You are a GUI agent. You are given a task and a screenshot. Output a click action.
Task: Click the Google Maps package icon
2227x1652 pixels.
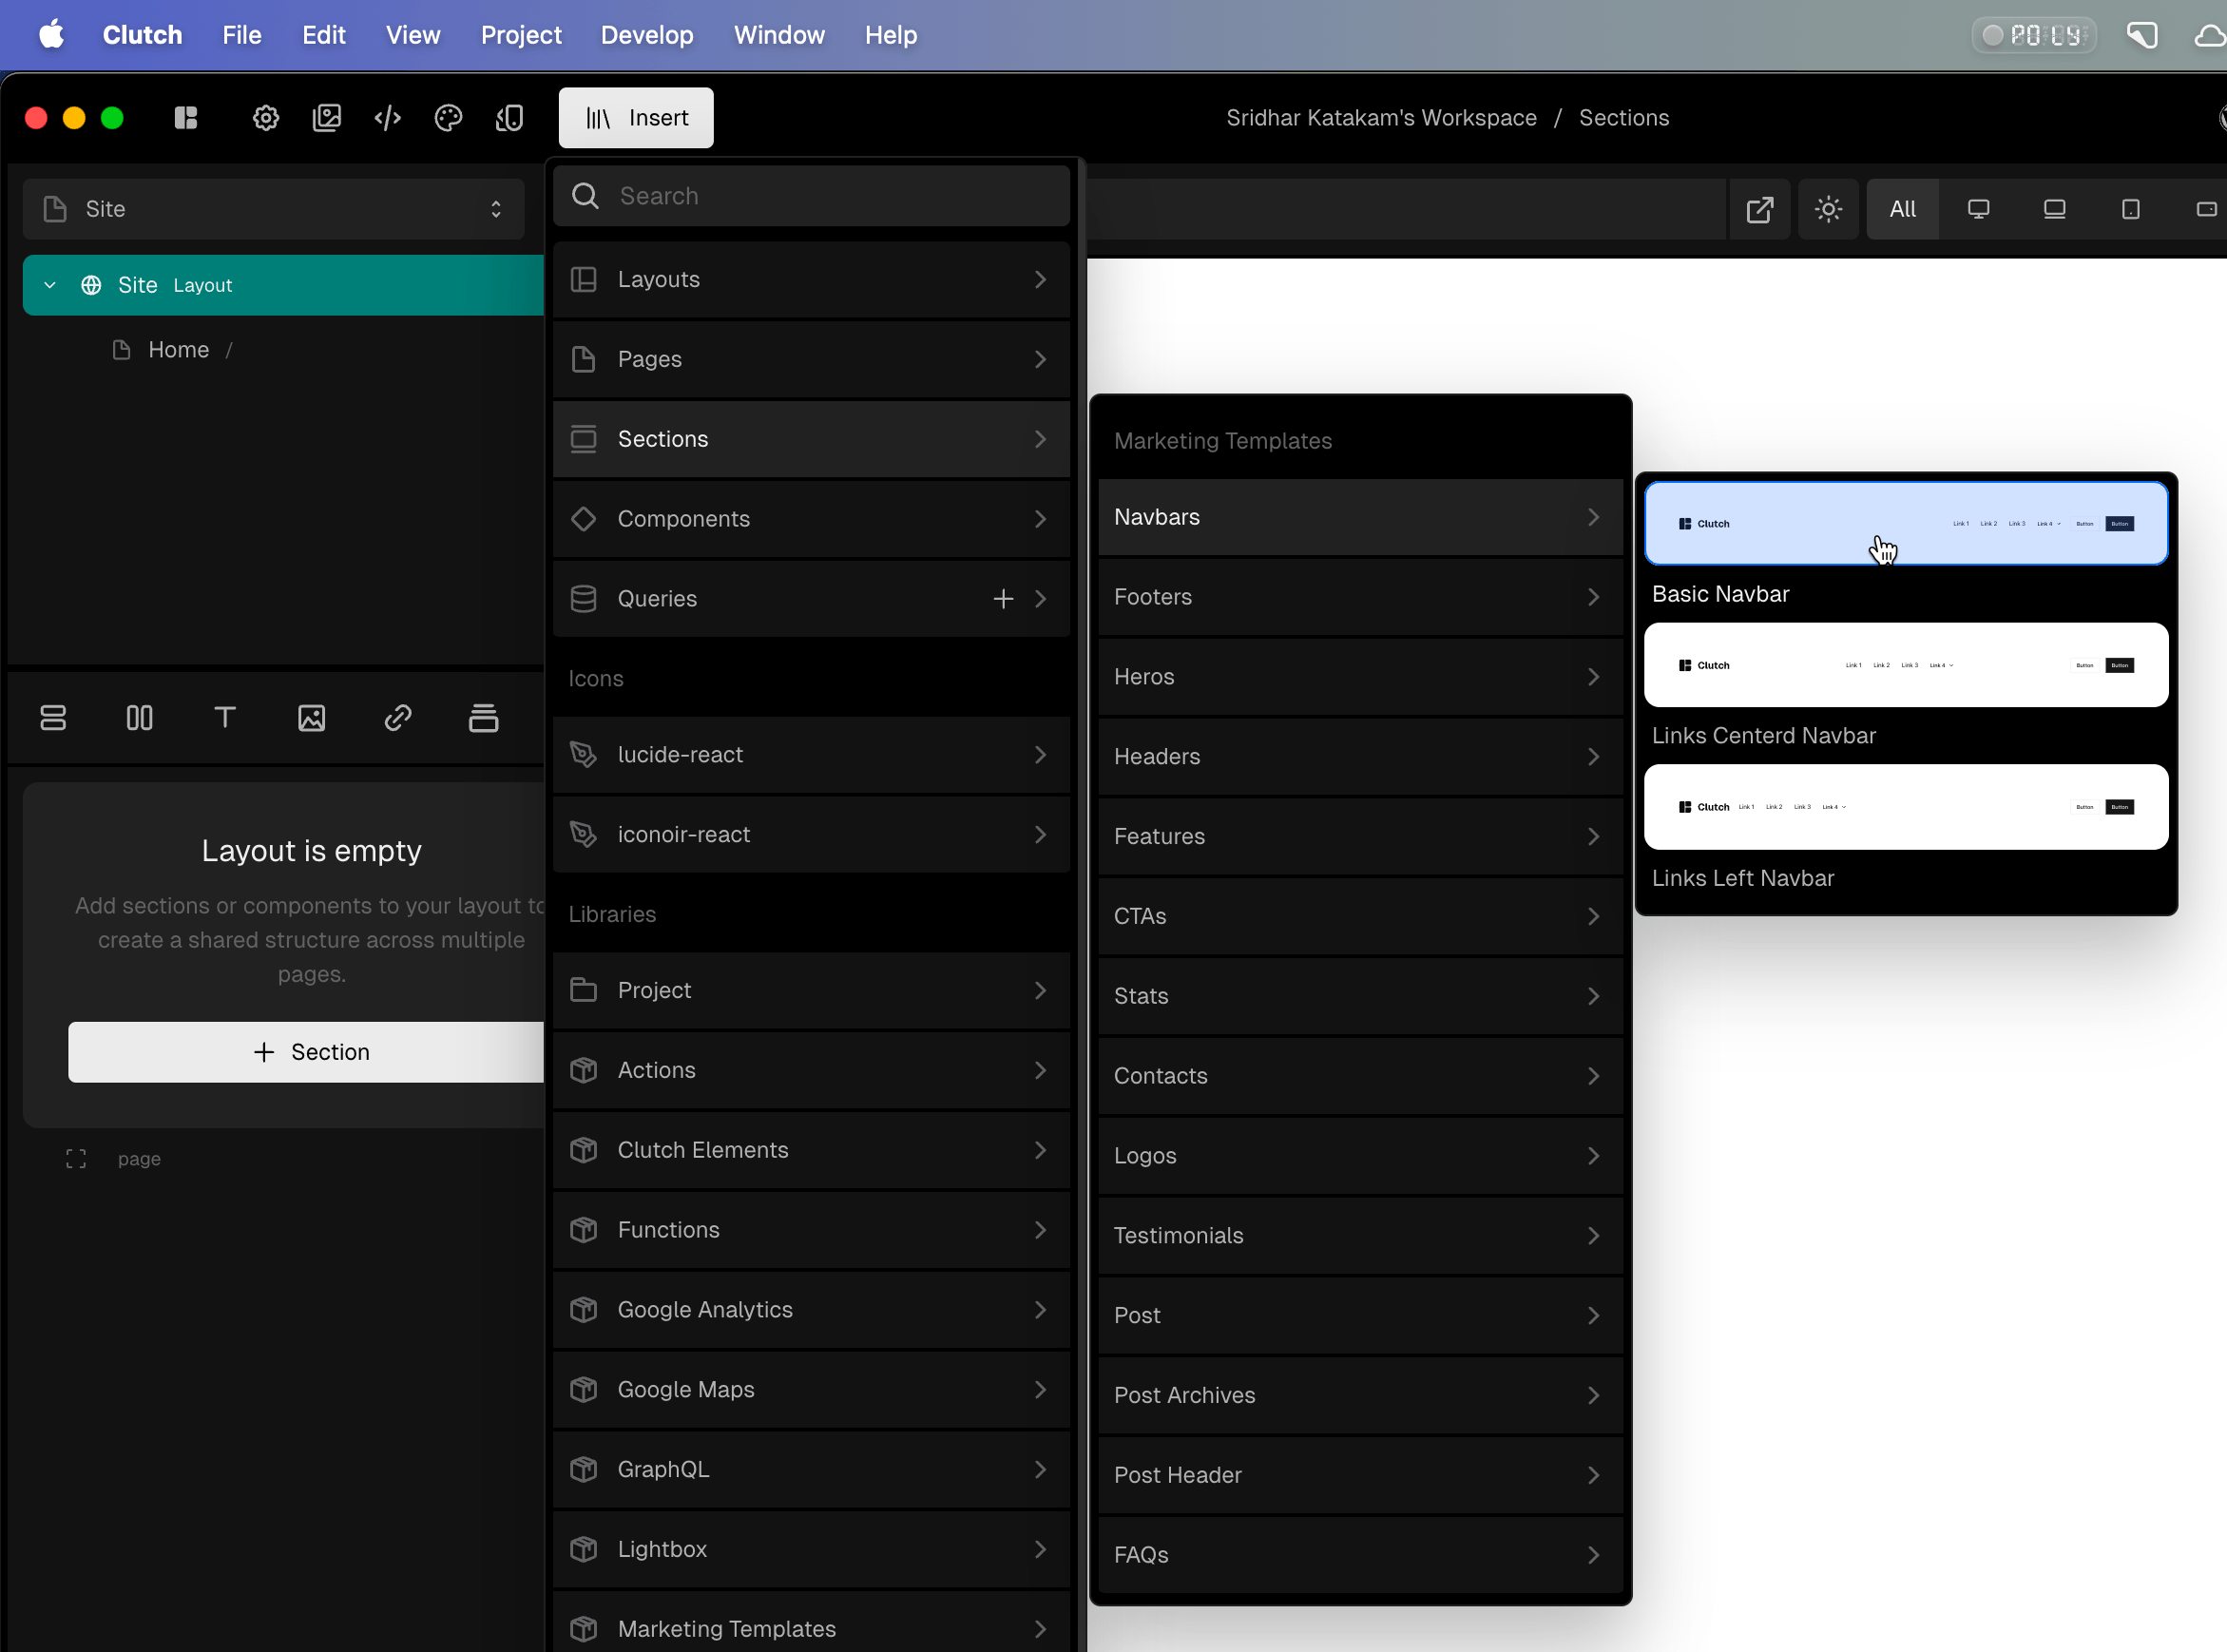[584, 1390]
